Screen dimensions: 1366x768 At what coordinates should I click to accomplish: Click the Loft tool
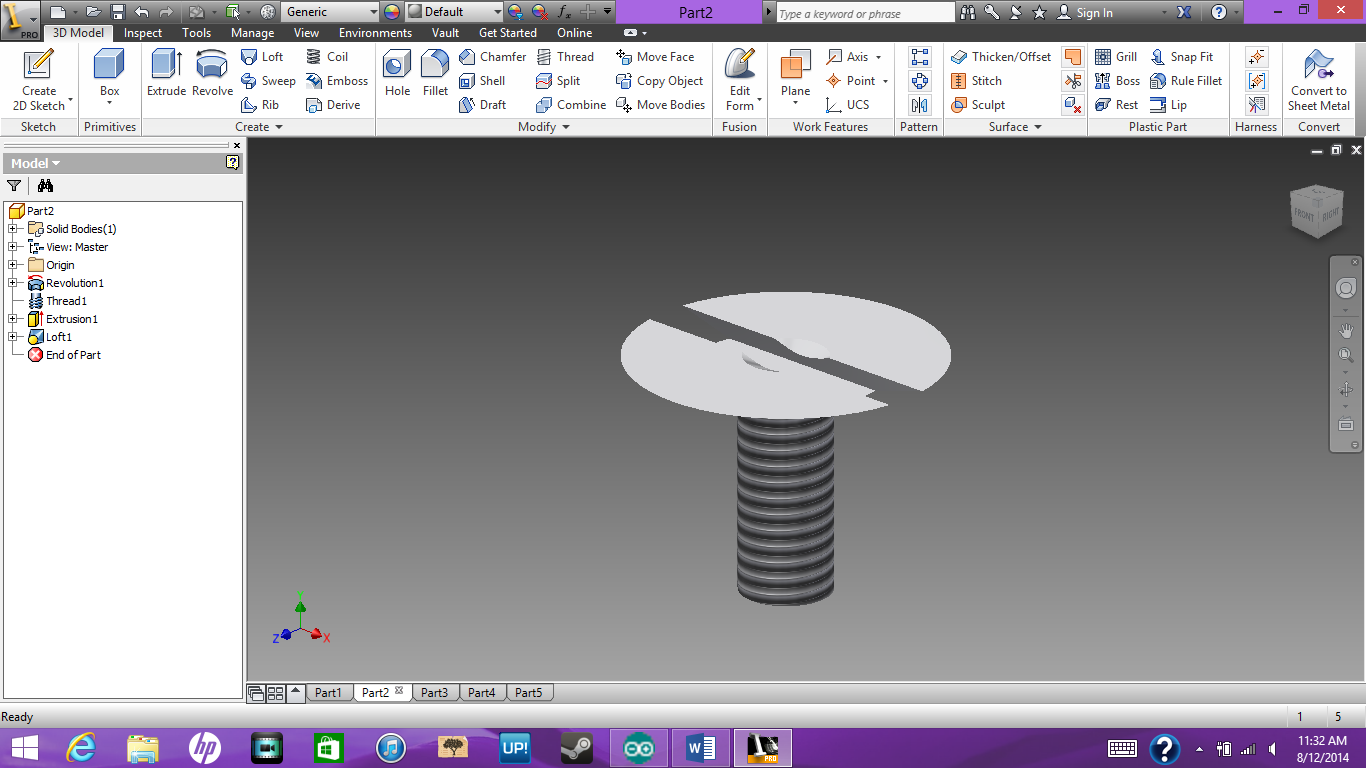click(x=263, y=57)
